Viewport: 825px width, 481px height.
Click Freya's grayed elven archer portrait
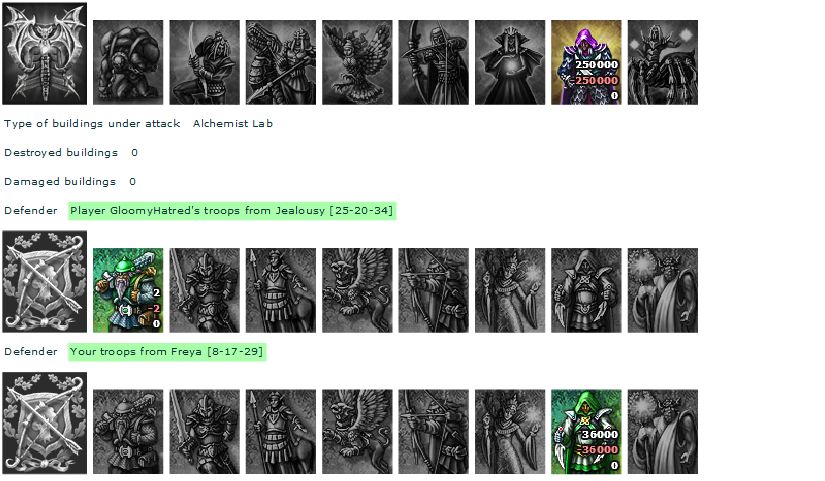[x=434, y=432]
